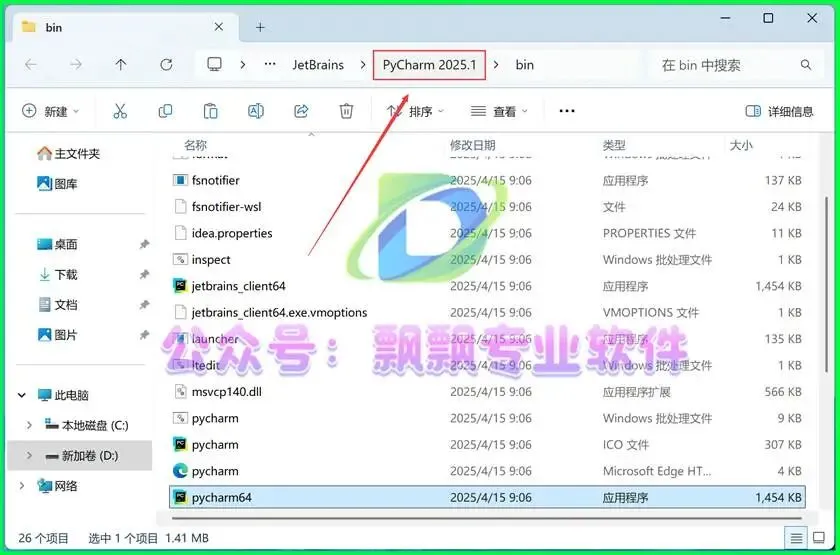The image size is (840, 555).
Task: Sort by 修改日期 column header
Action: tap(472, 145)
